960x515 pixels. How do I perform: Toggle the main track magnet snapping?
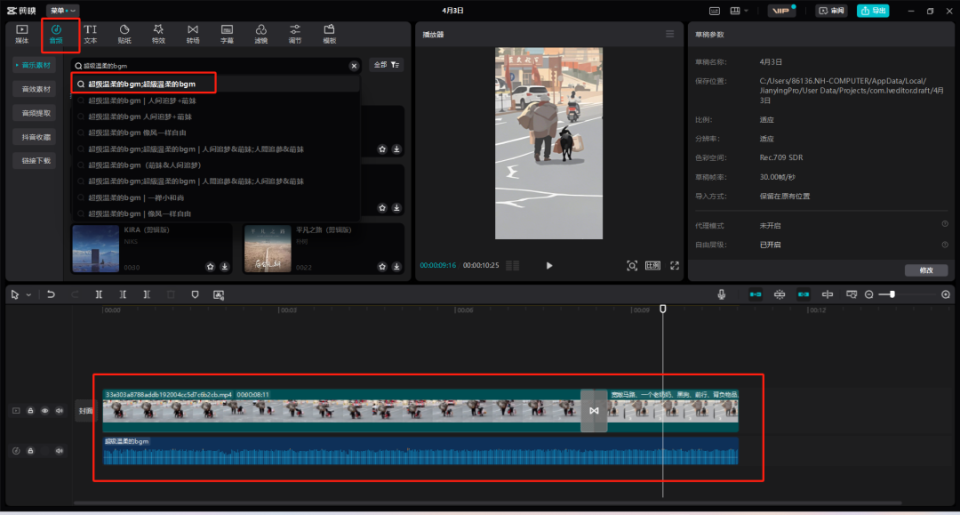755,295
